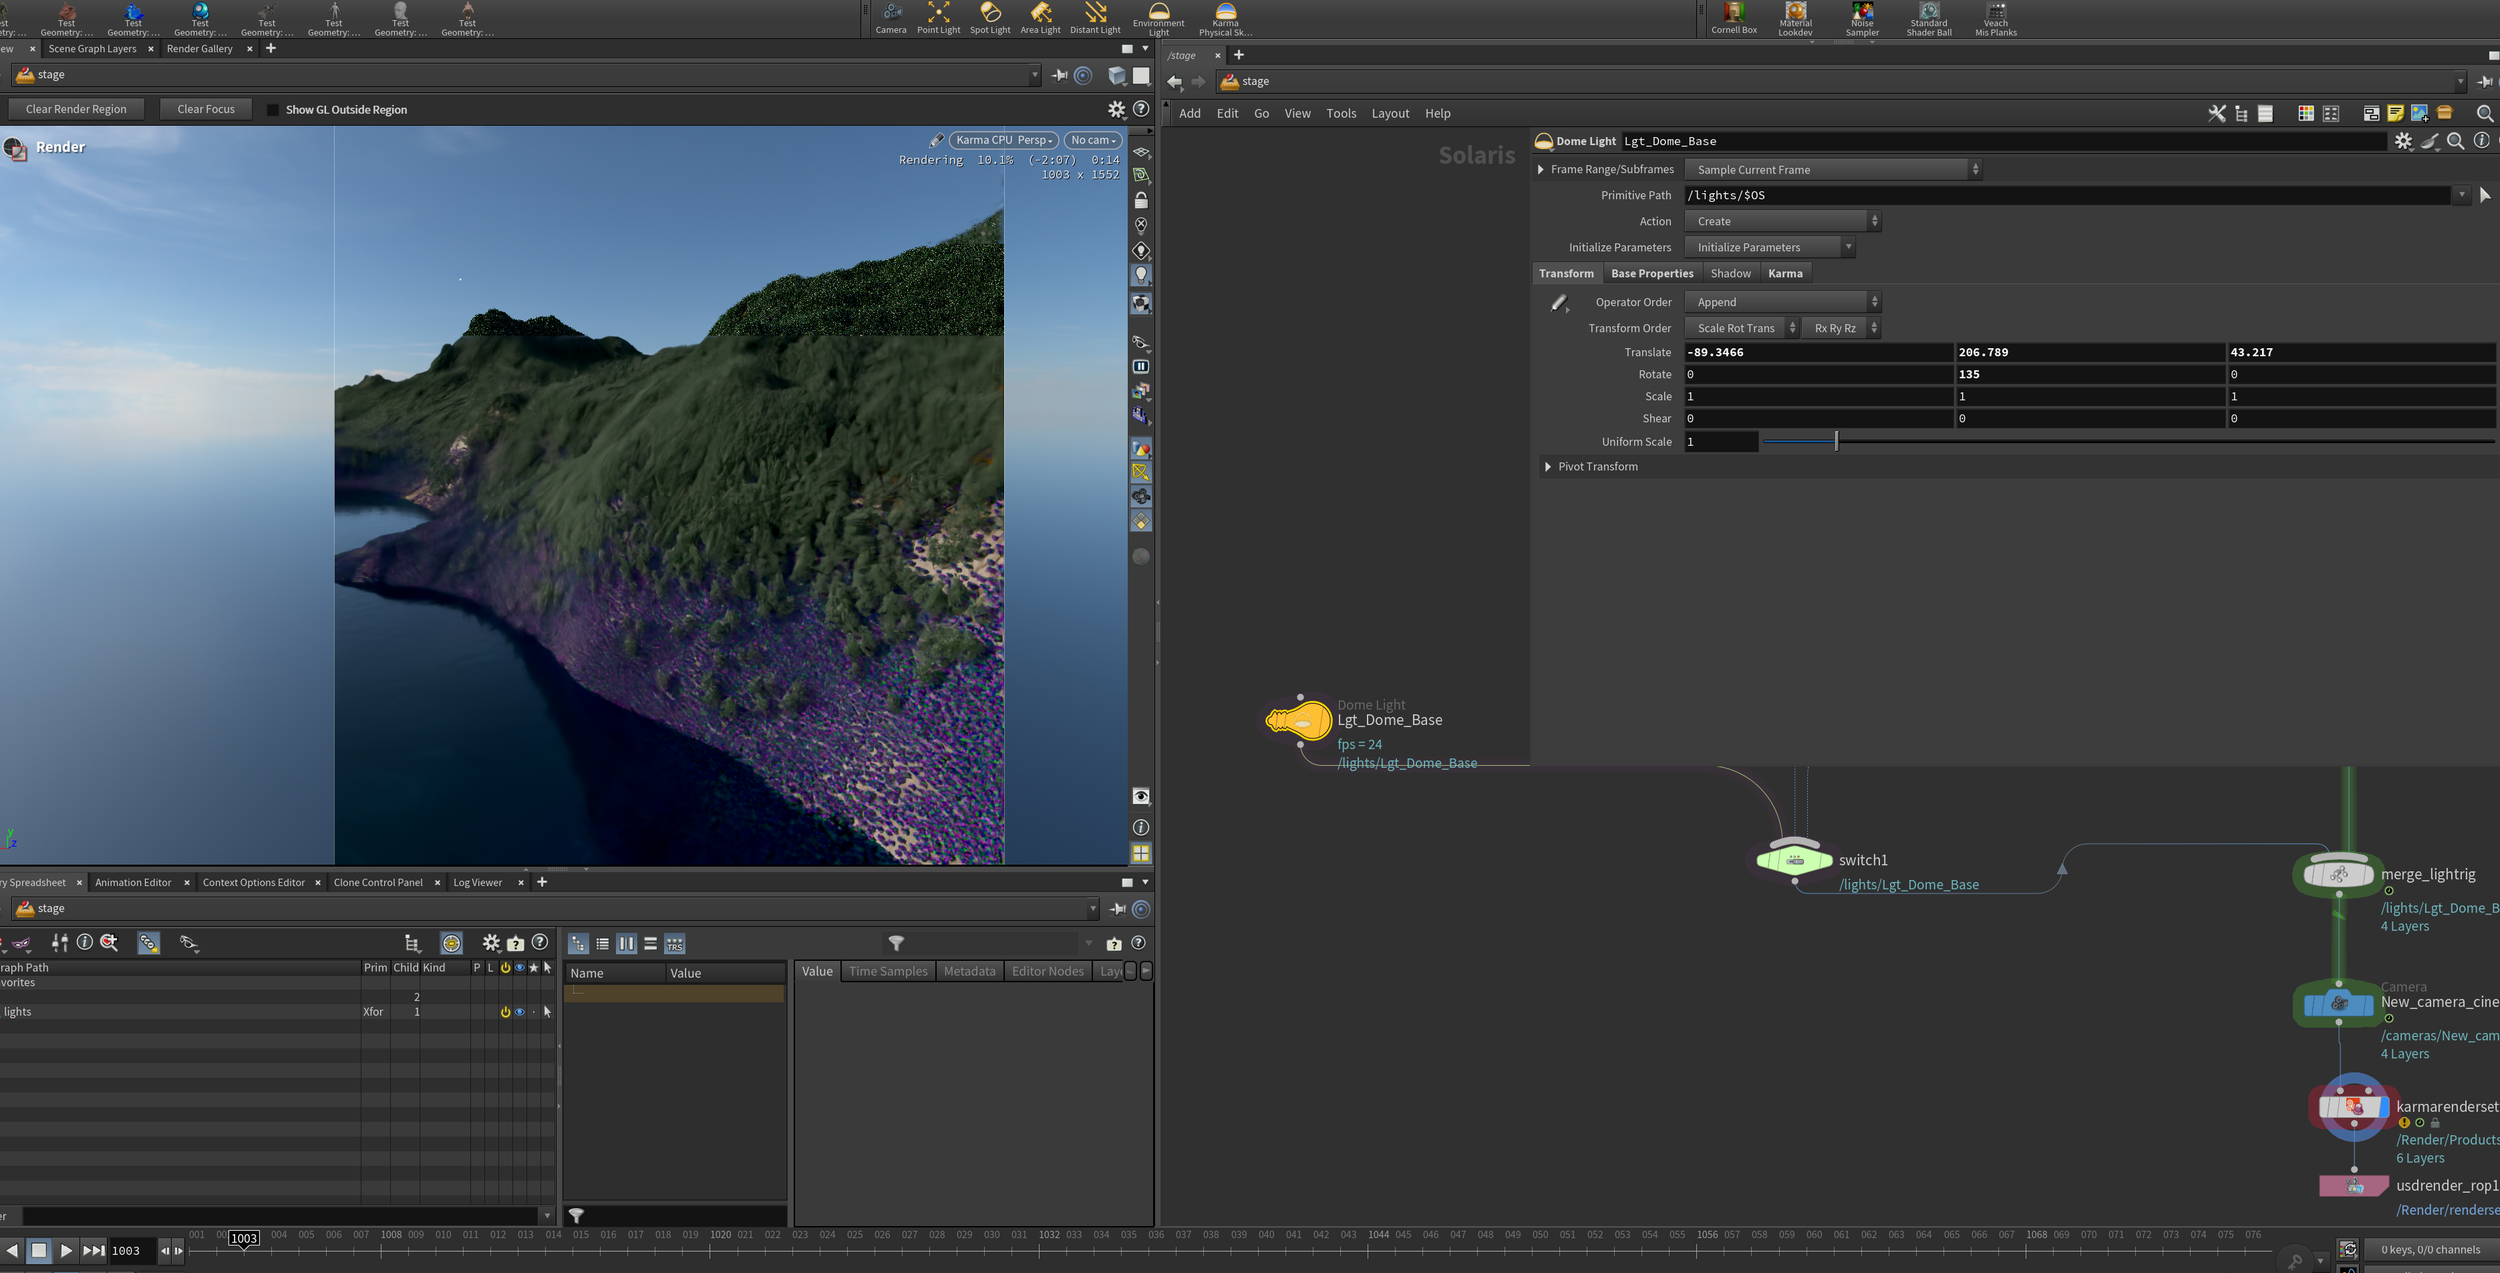
Task: Toggle visibility eye for lights prim
Action: [519, 1012]
